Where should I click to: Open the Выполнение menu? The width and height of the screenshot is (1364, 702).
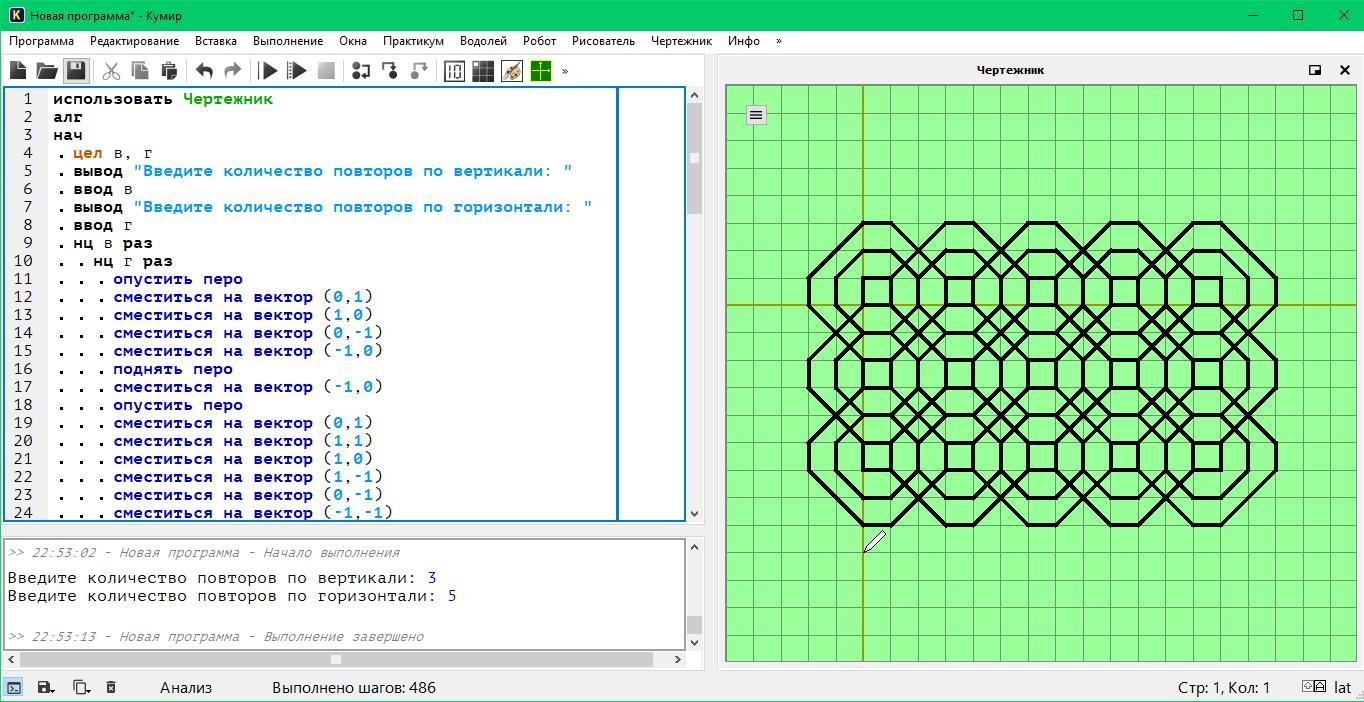click(288, 41)
